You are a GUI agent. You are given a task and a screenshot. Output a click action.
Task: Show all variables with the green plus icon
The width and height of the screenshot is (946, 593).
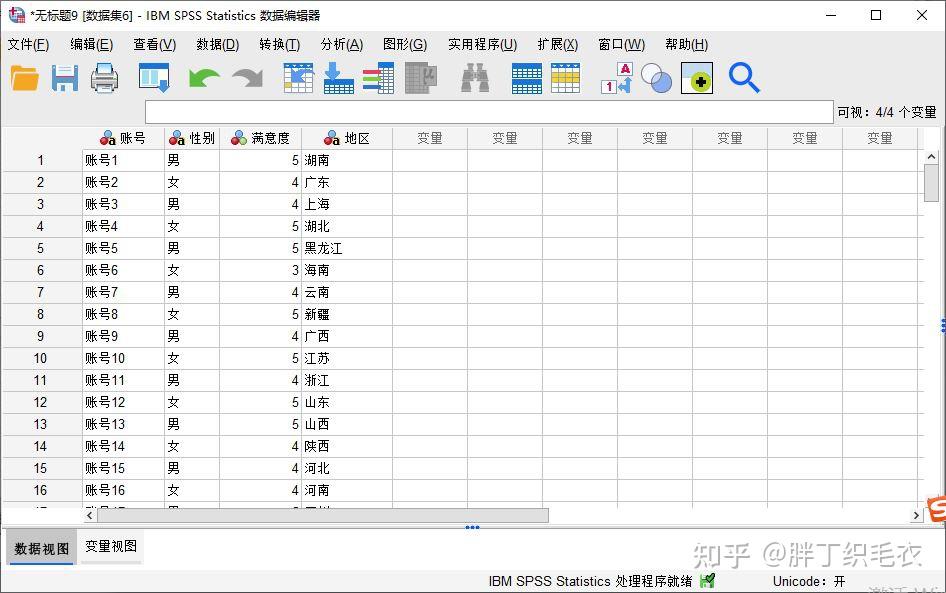(x=697, y=78)
